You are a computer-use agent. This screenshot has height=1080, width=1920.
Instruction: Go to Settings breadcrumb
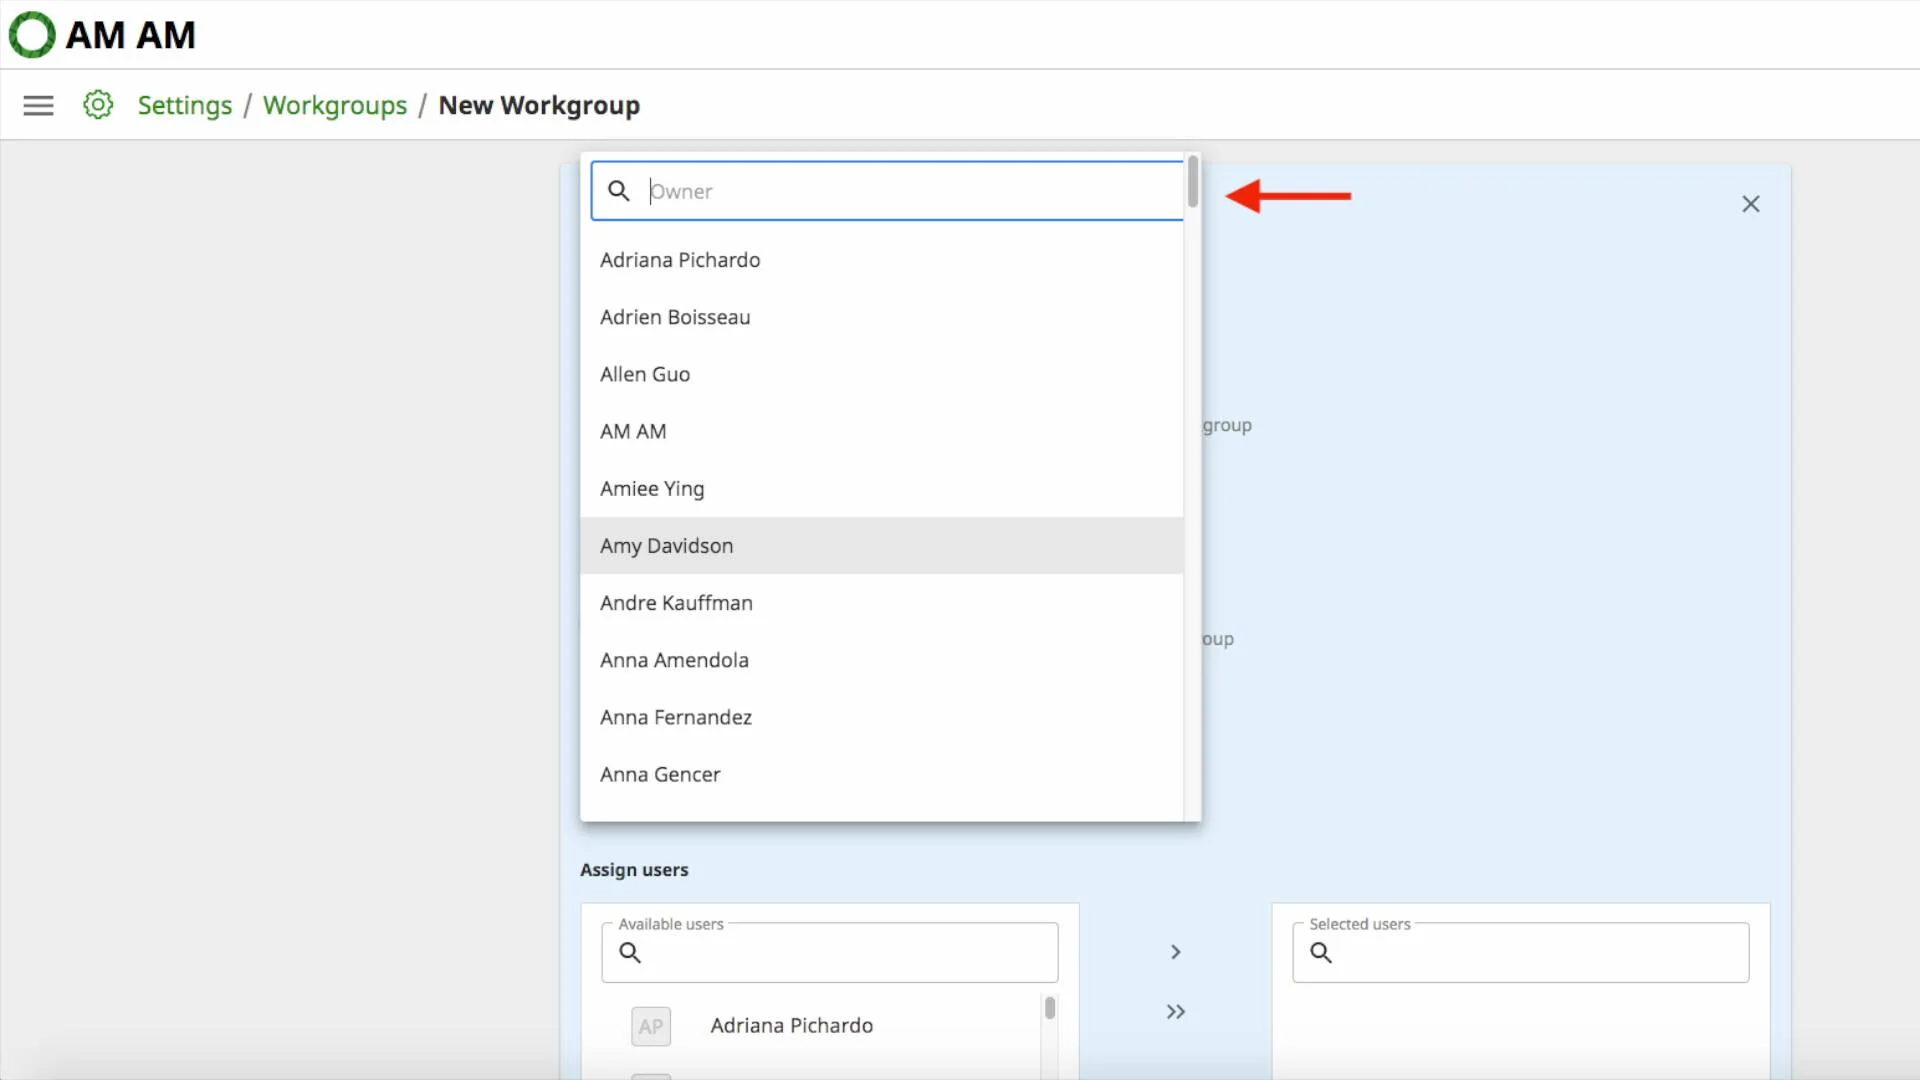(x=185, y=105)
